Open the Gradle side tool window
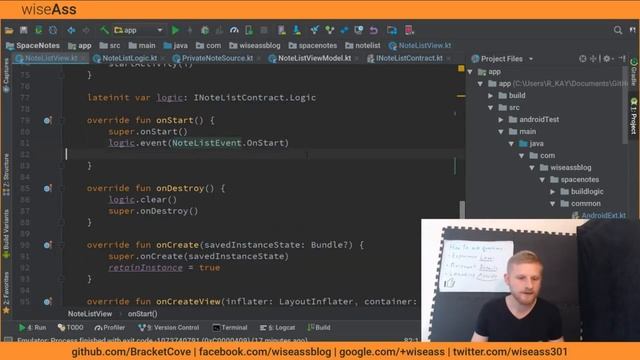This screenshot has height=360, width=640. (634, 72)
